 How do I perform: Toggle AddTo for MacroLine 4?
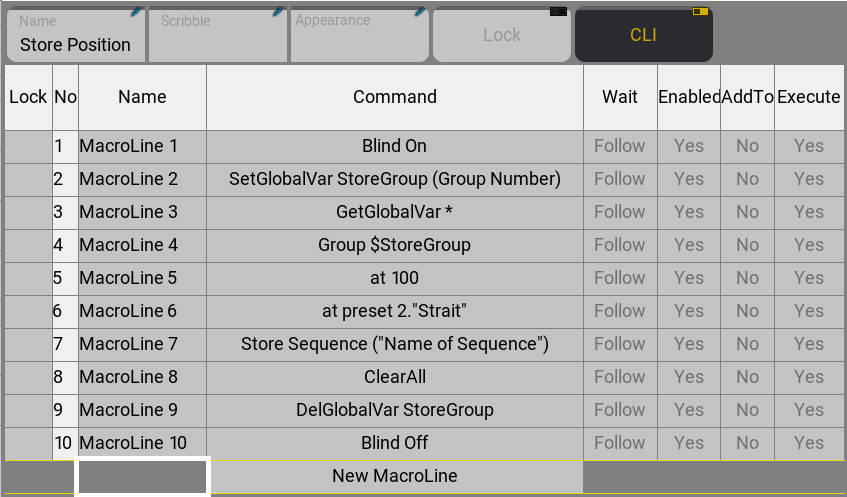[x=747, y=245]
